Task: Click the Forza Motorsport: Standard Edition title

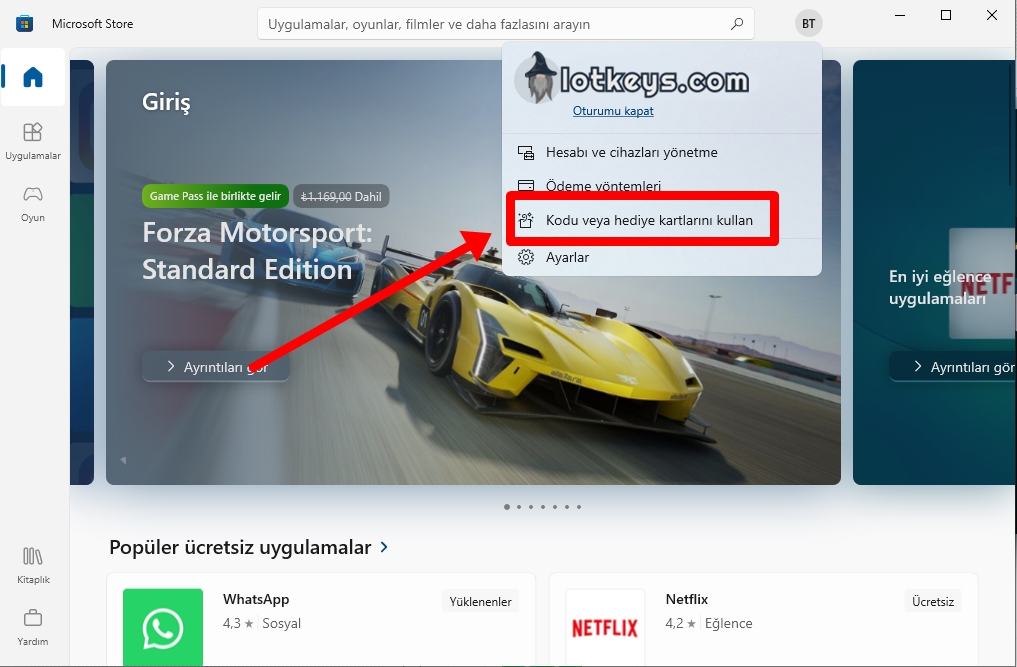Action: click(257, 250)
